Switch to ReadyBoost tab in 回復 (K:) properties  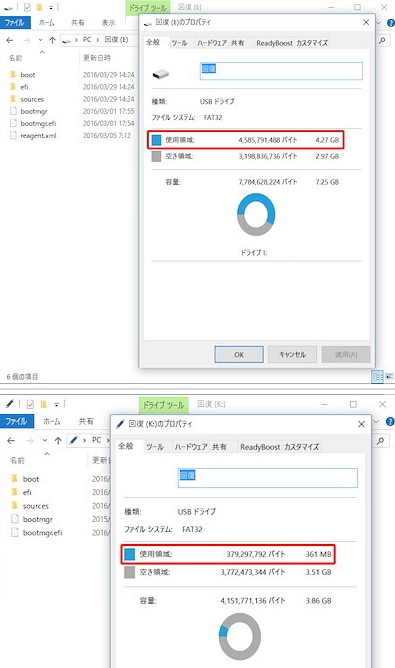260,447
